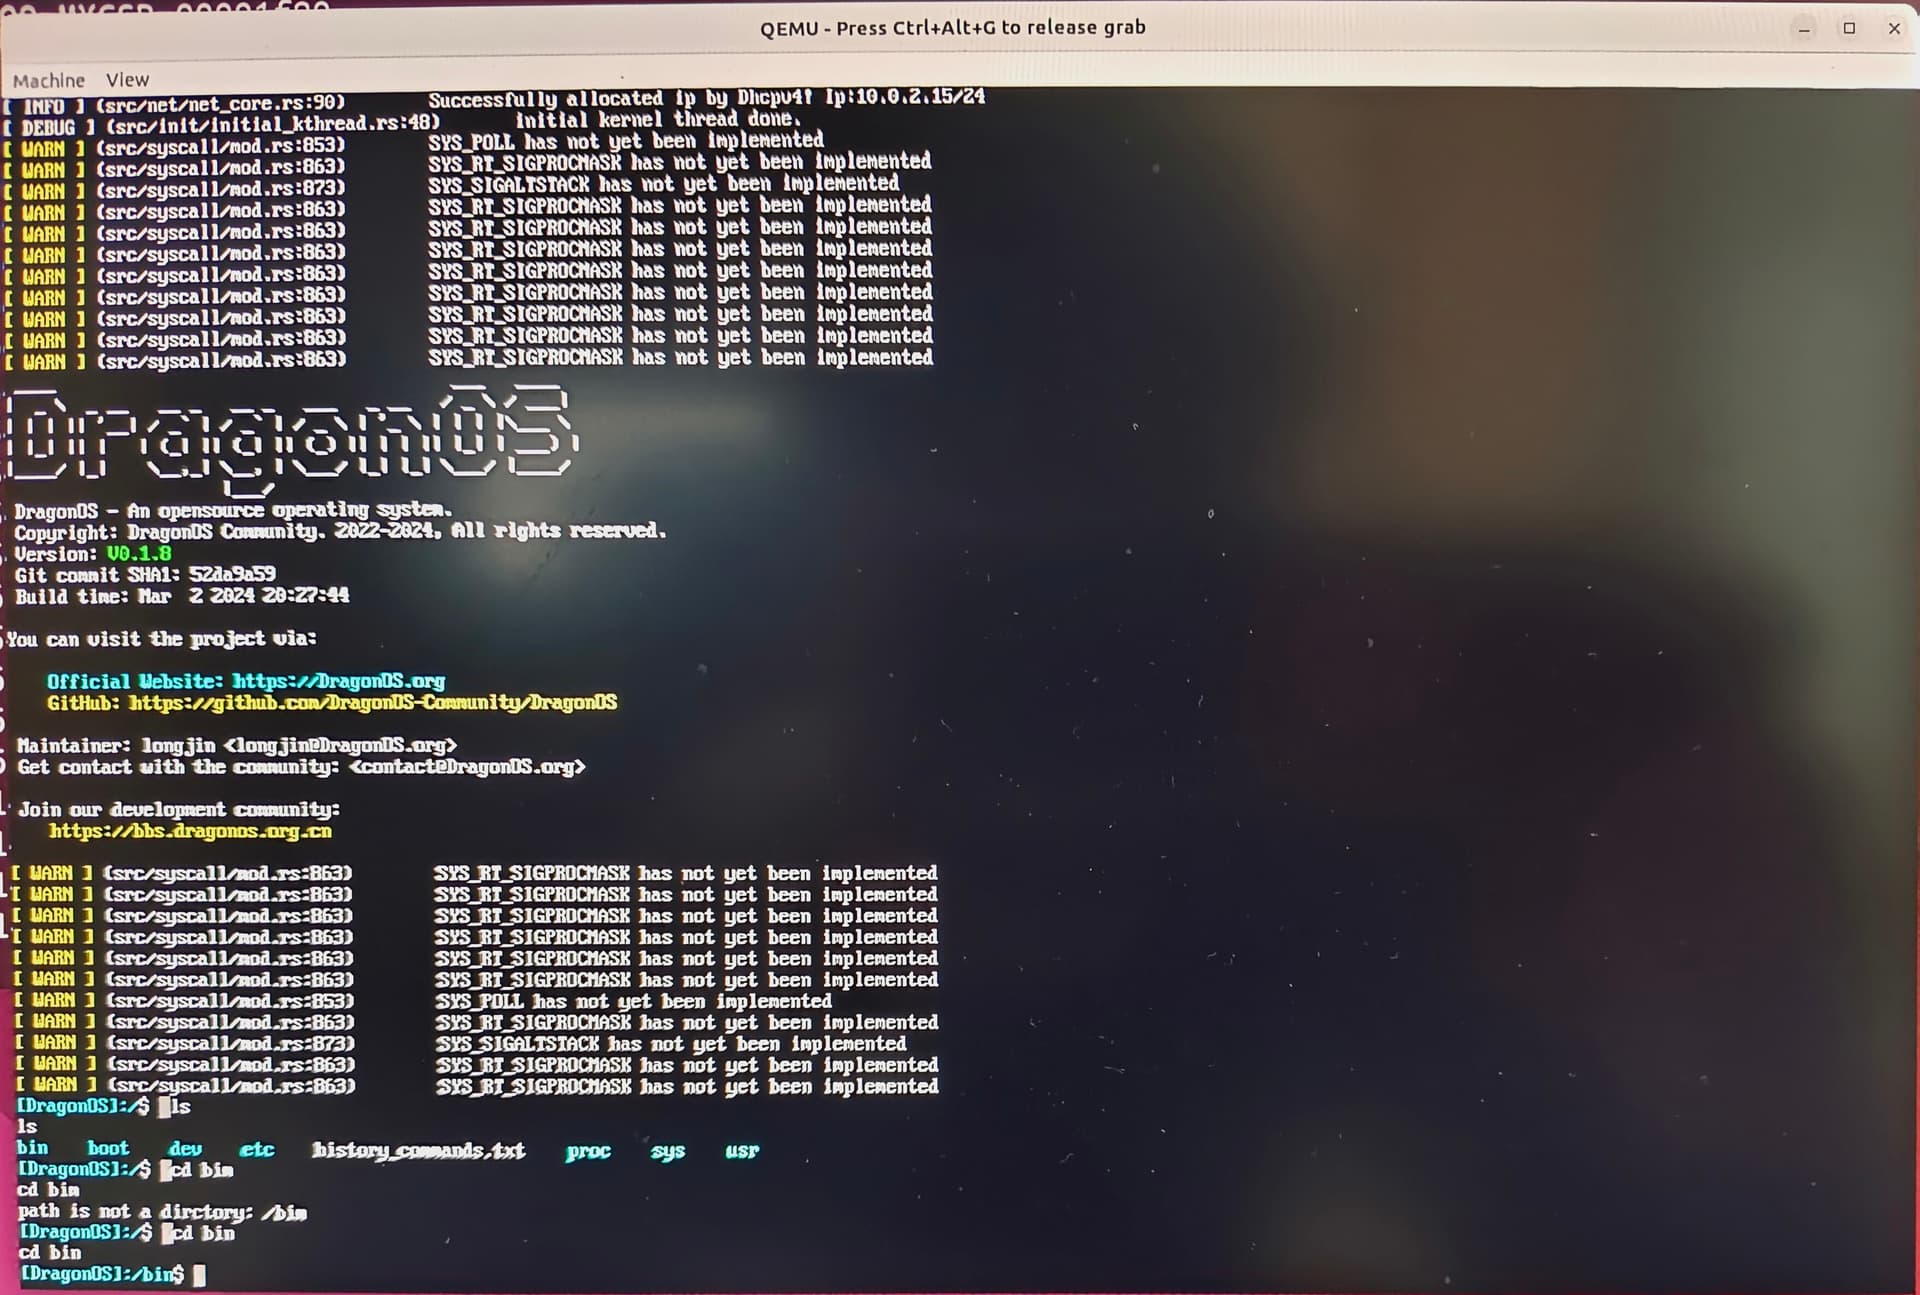
Task: Click the 'etc' directory in ls output
Action: [257, 1150]
